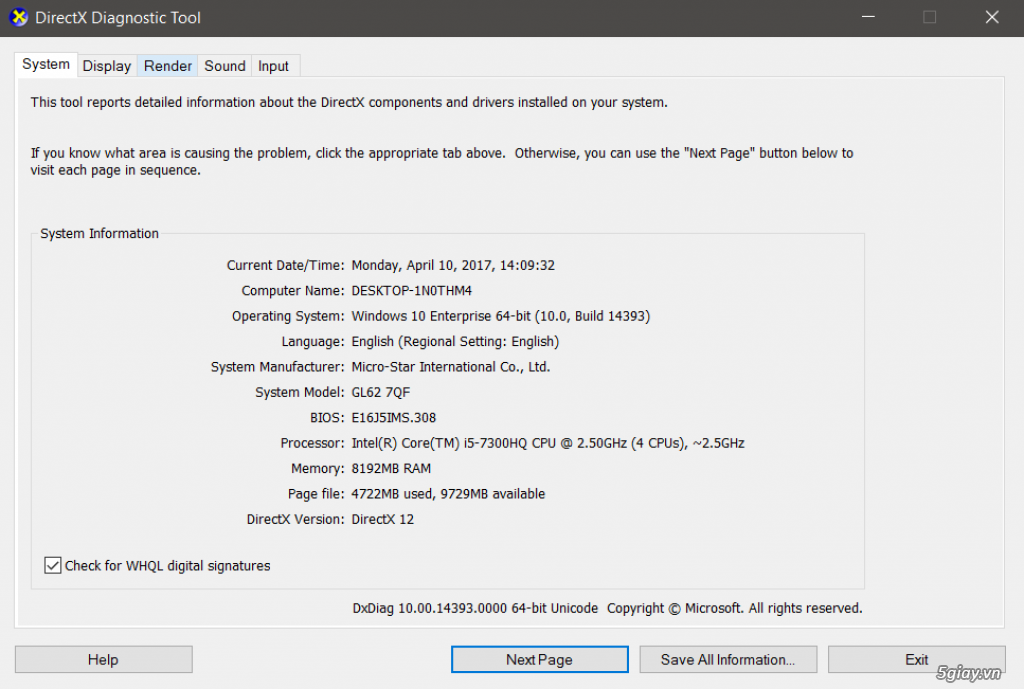The width and height of the screenshot is (1024, 689).
Task: Switch to the Sound tab
Action: coord(225,66)
